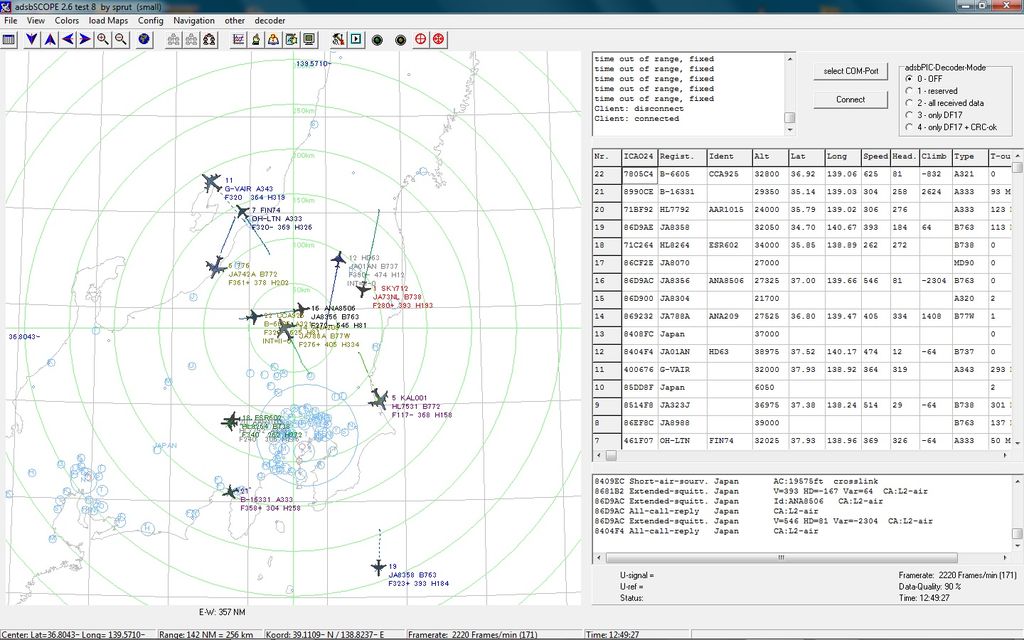
Task: Click the globe map icon
Action: coord(144,40)
